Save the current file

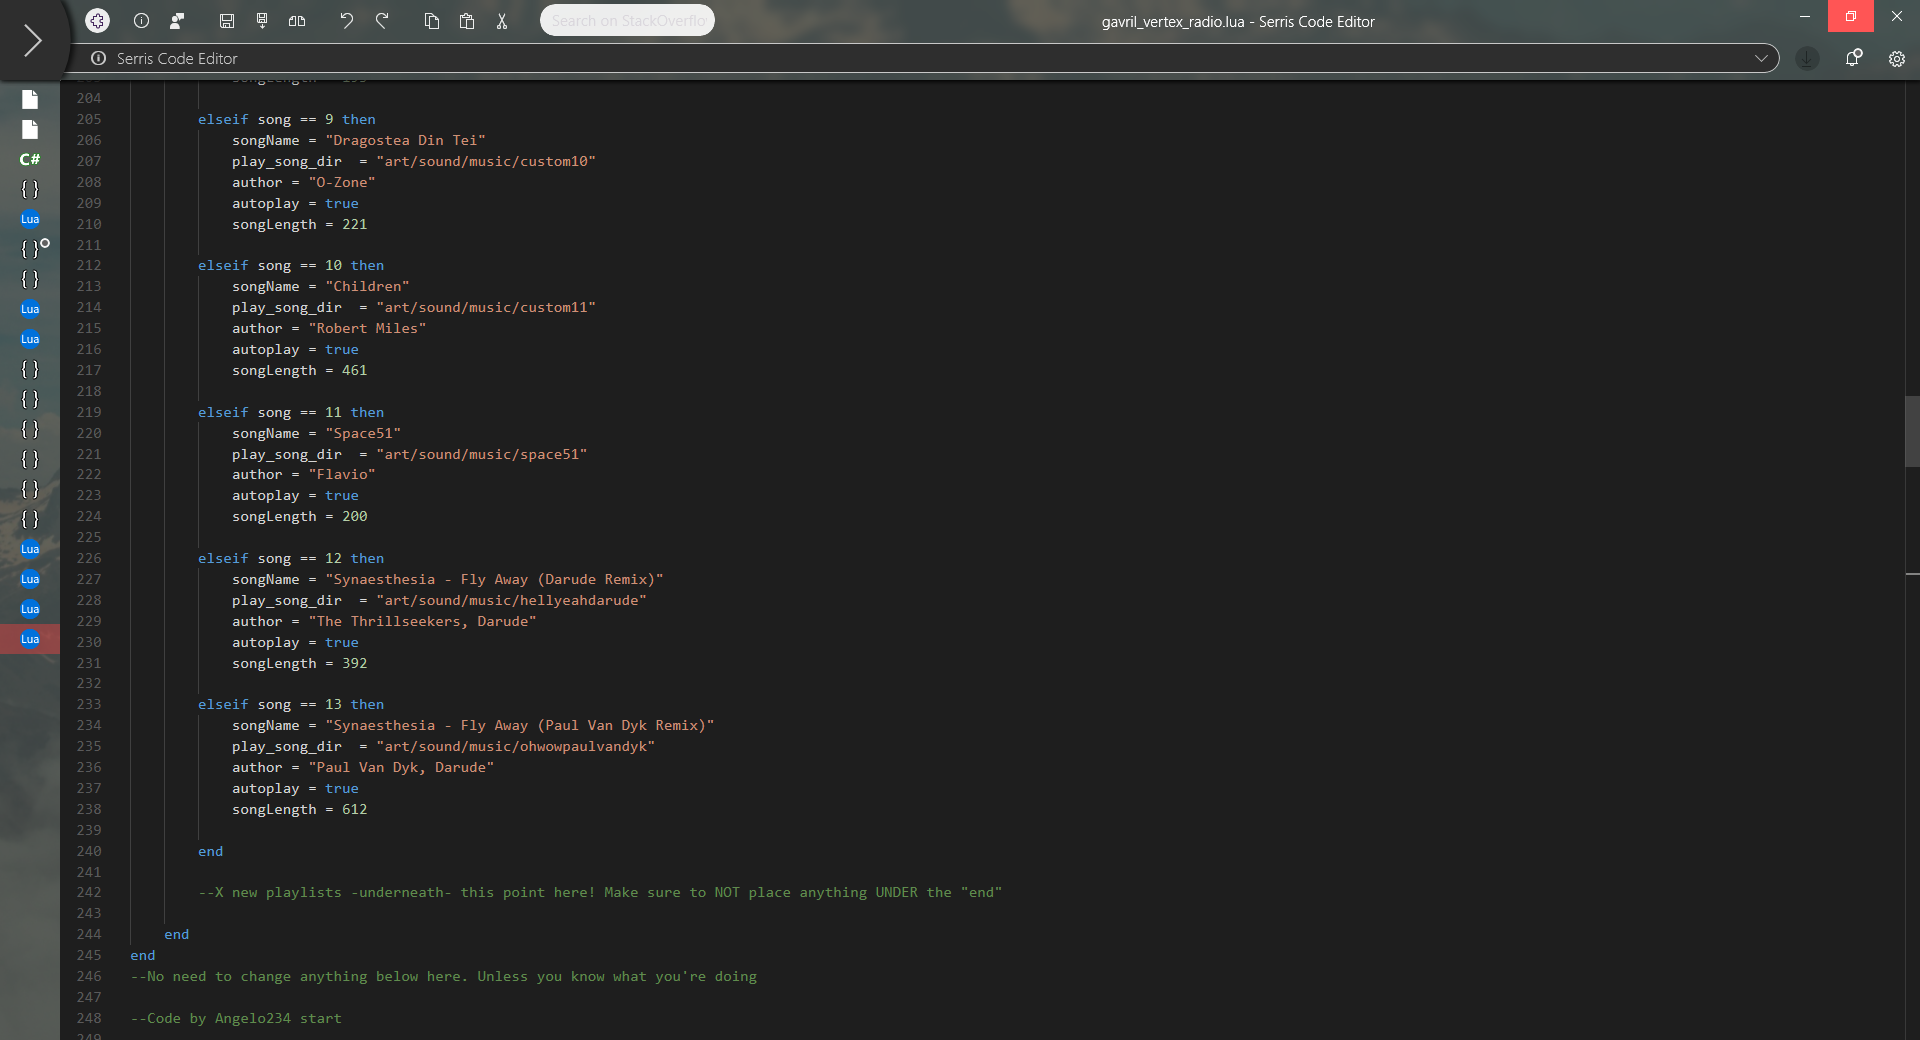point(227,20)
